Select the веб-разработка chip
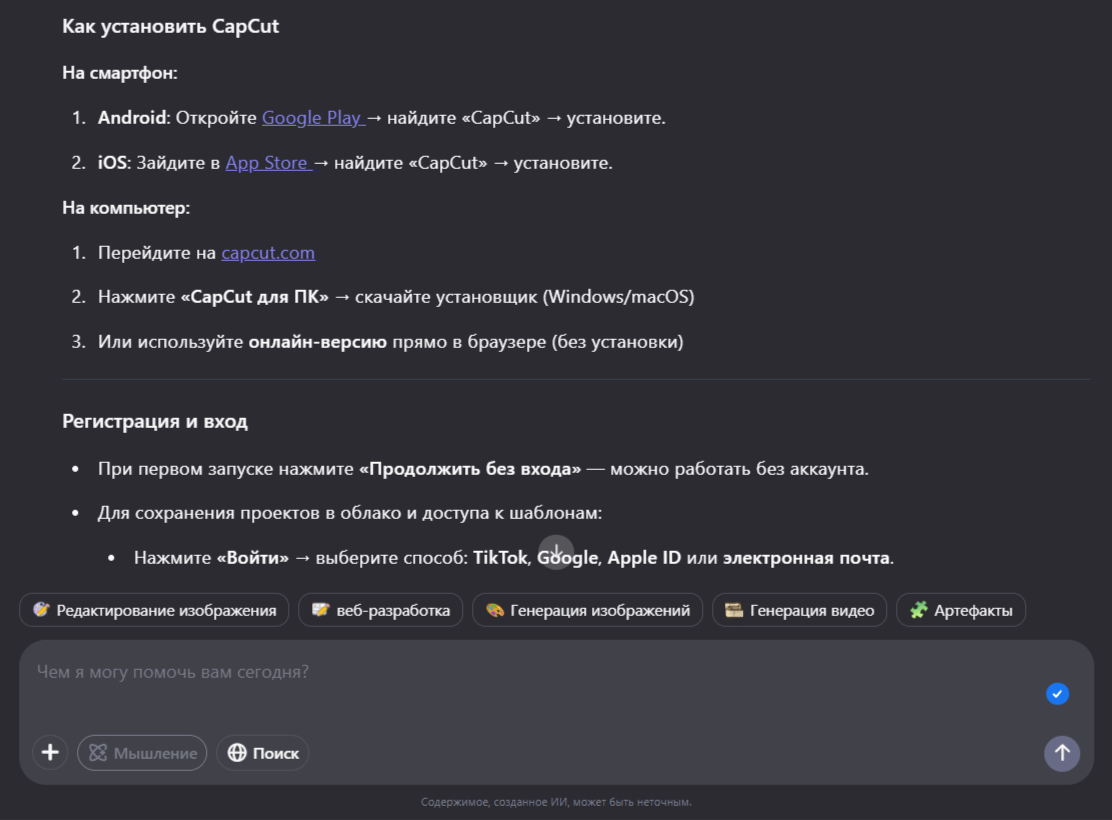 coord(380,610)
